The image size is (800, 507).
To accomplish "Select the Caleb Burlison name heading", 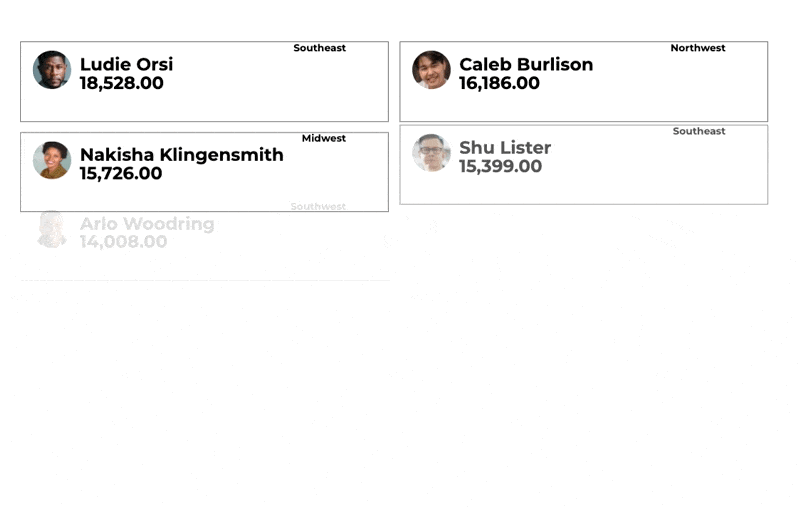I will [x=526, y=64].
